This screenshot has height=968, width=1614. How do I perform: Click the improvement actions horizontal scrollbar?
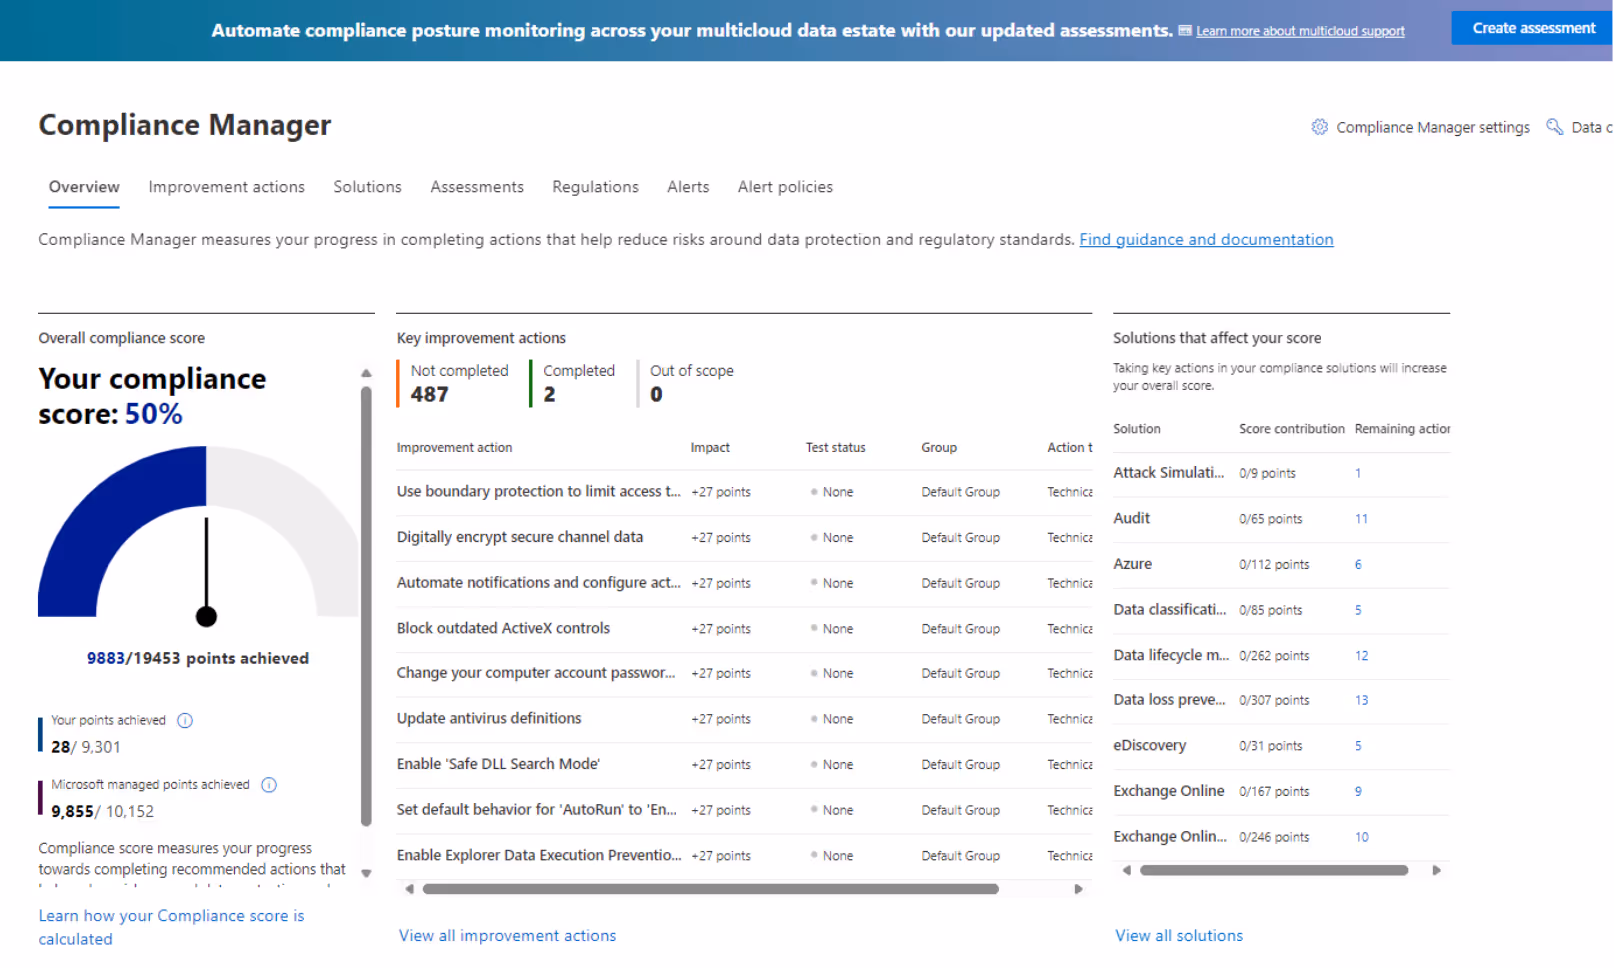tap(710, 889)
